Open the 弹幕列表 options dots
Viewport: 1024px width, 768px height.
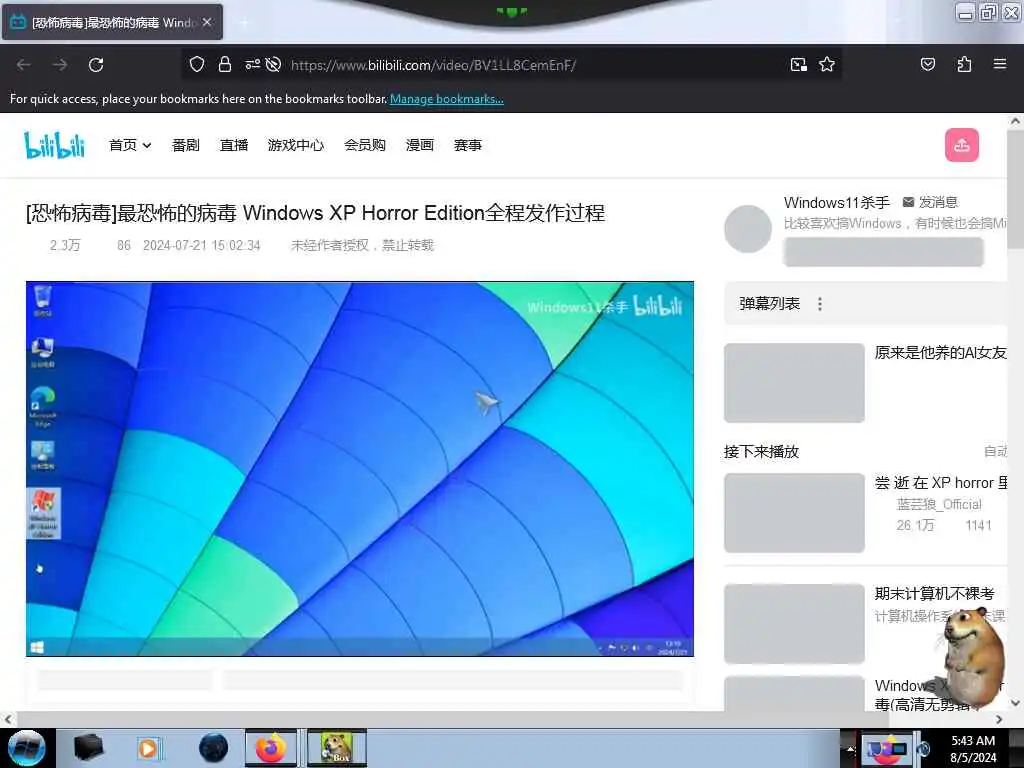[820, 304]
